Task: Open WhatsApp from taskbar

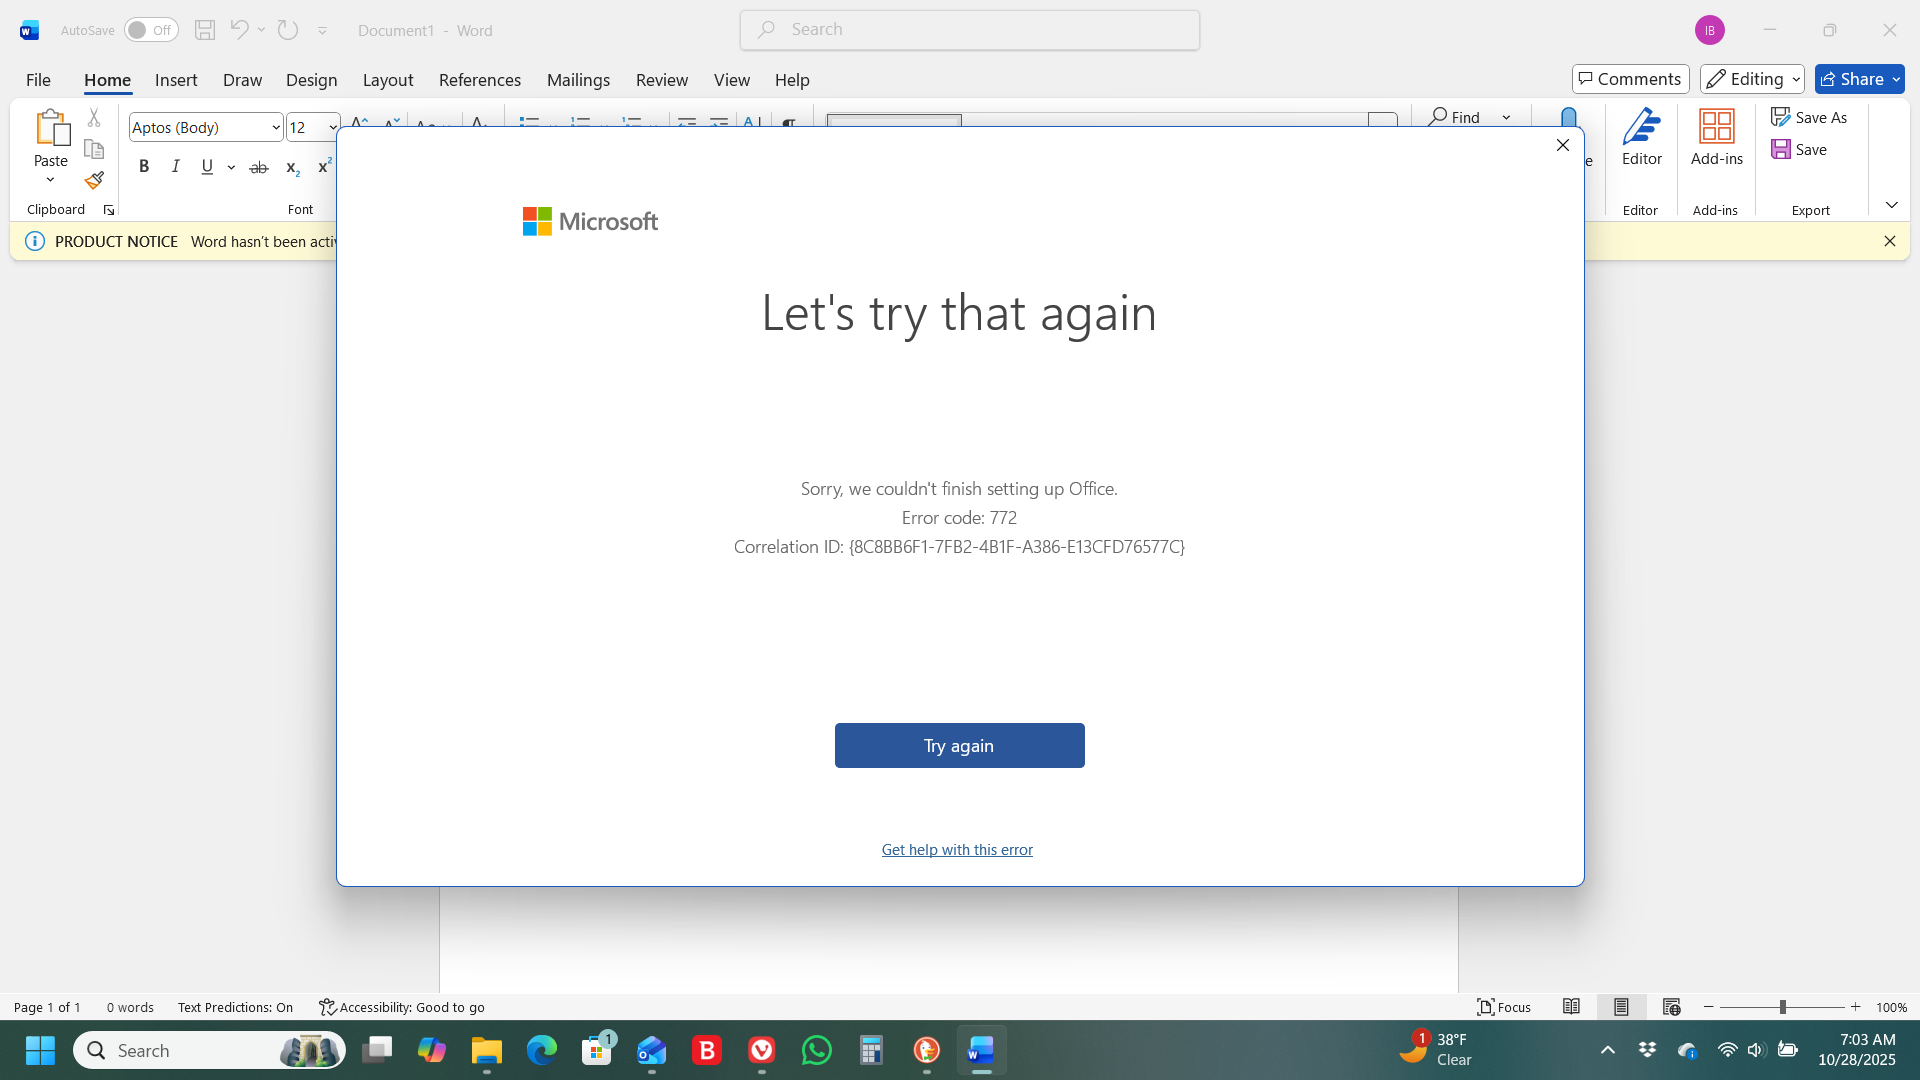Action: pyautogui.click(x=817, y=1050)
